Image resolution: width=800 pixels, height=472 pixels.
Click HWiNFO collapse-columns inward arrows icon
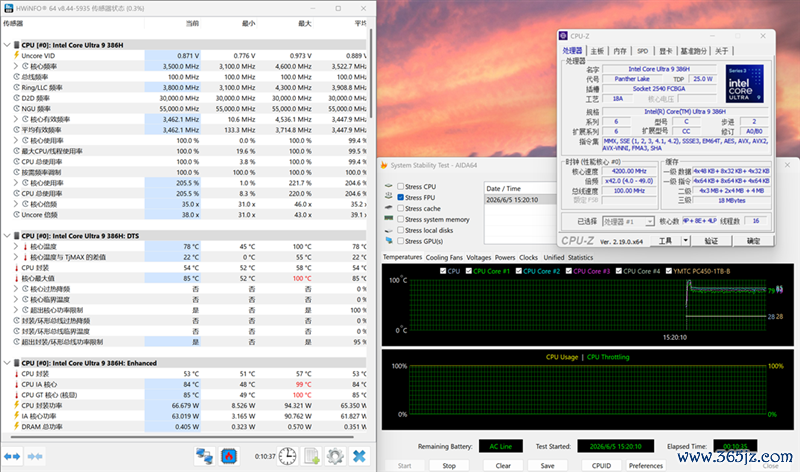(x=35, y=456)
